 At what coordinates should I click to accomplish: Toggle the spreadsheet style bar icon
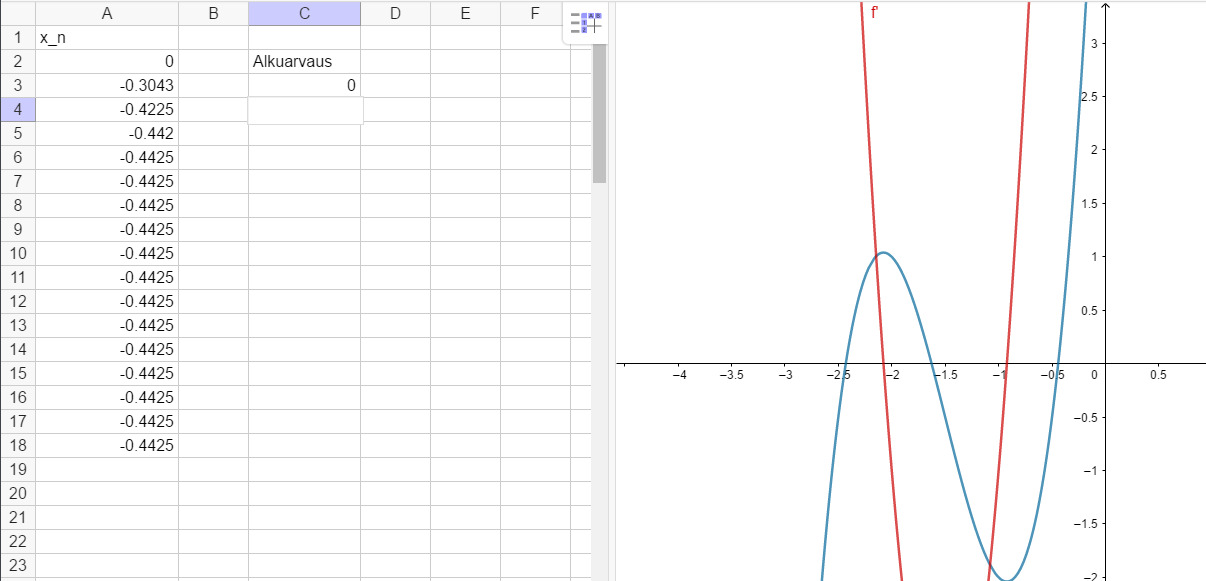click(586, 22)
